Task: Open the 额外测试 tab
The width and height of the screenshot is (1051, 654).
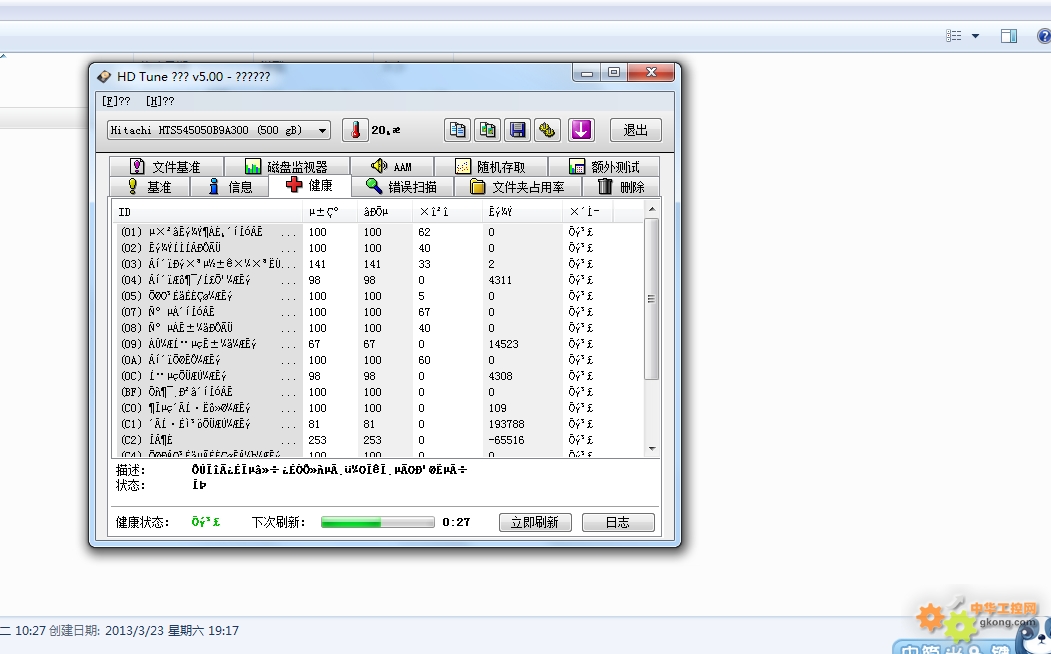Action: click(604, 166)
